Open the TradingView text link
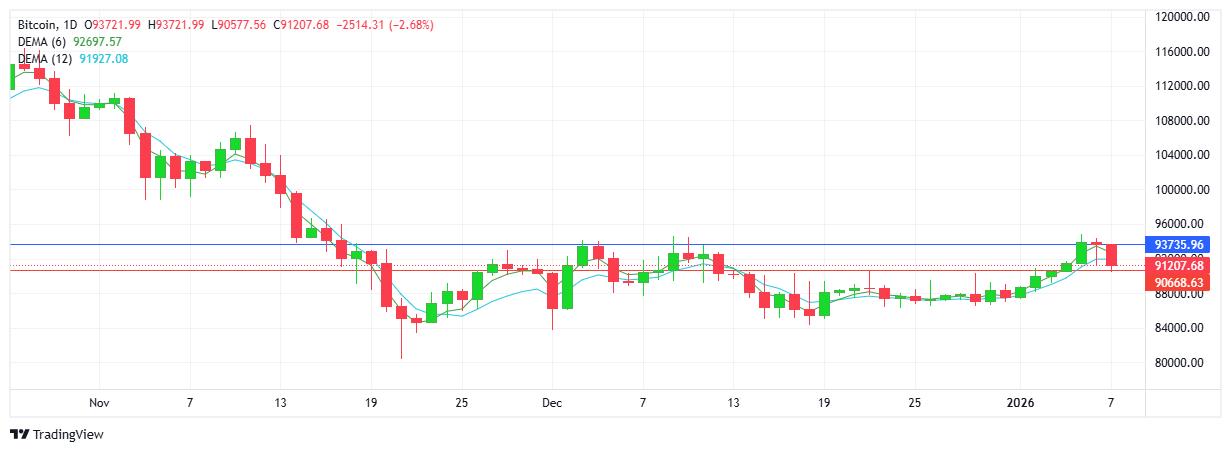The width and height of the screenshot is (1231, 452). pos(68,435)
